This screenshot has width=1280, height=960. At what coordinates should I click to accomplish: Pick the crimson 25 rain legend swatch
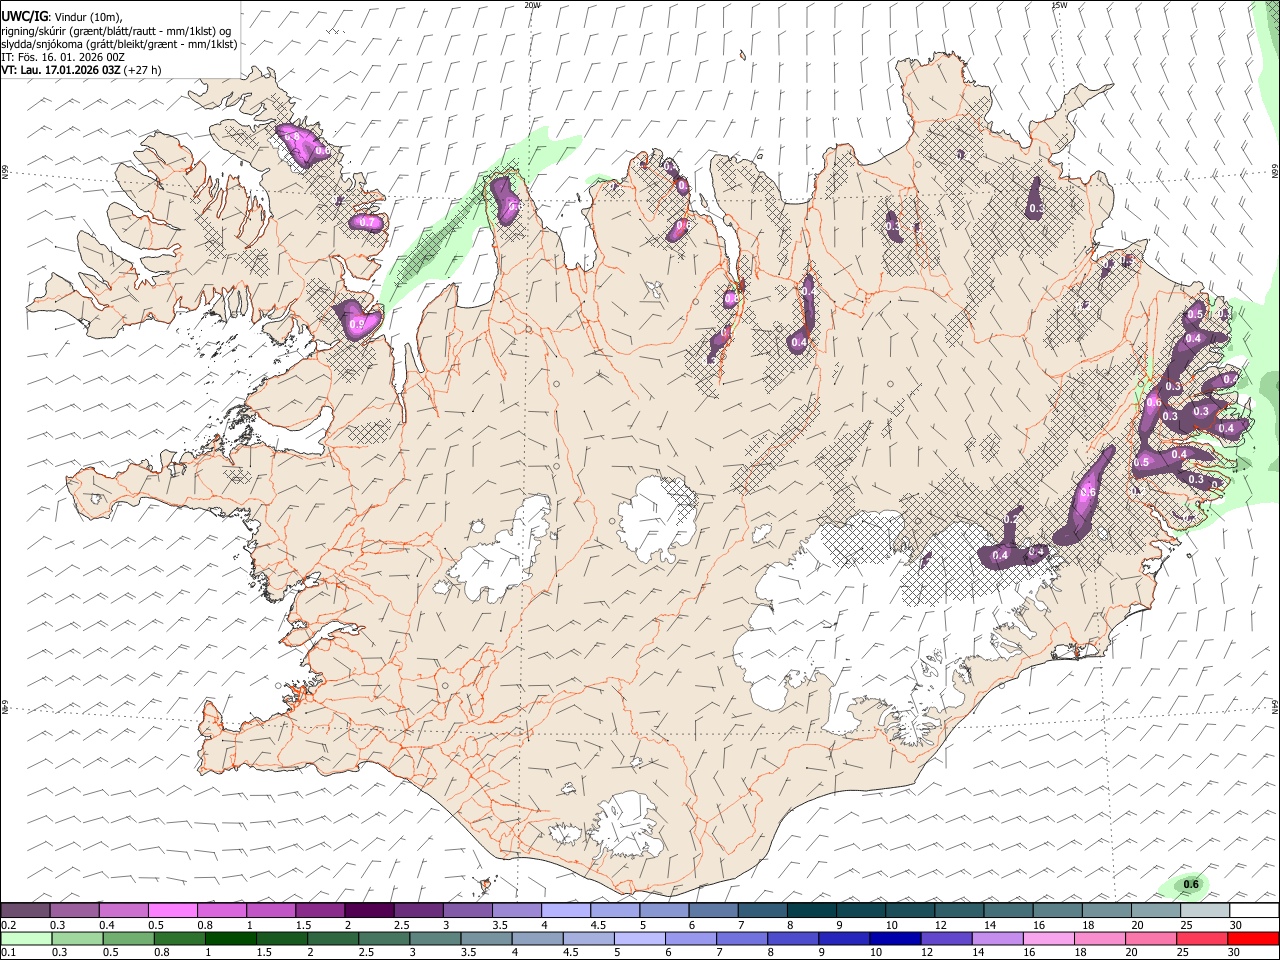click(x=1201, y=939)
